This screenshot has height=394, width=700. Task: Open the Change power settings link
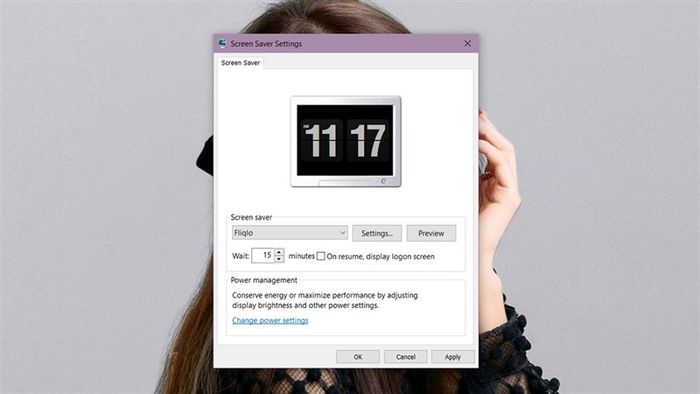pos(270,320)
